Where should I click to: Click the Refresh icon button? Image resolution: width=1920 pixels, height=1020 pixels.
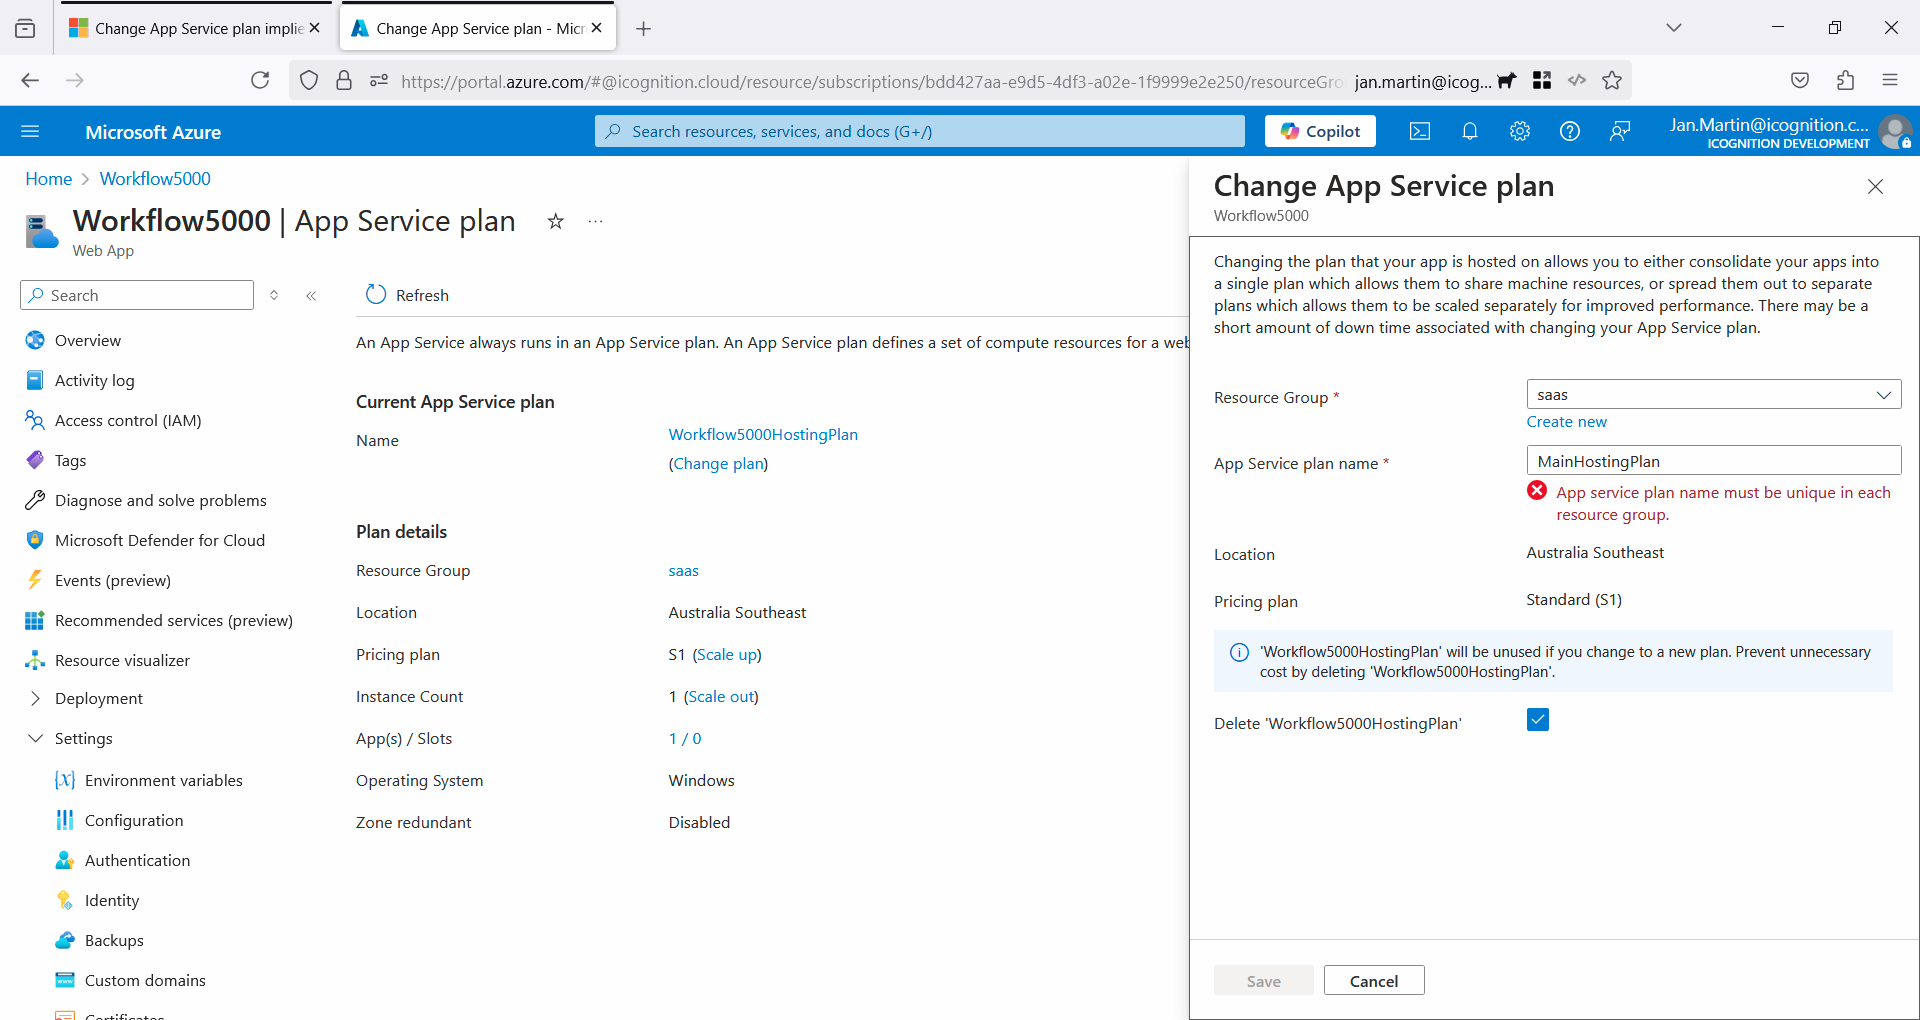pos(376,295)
